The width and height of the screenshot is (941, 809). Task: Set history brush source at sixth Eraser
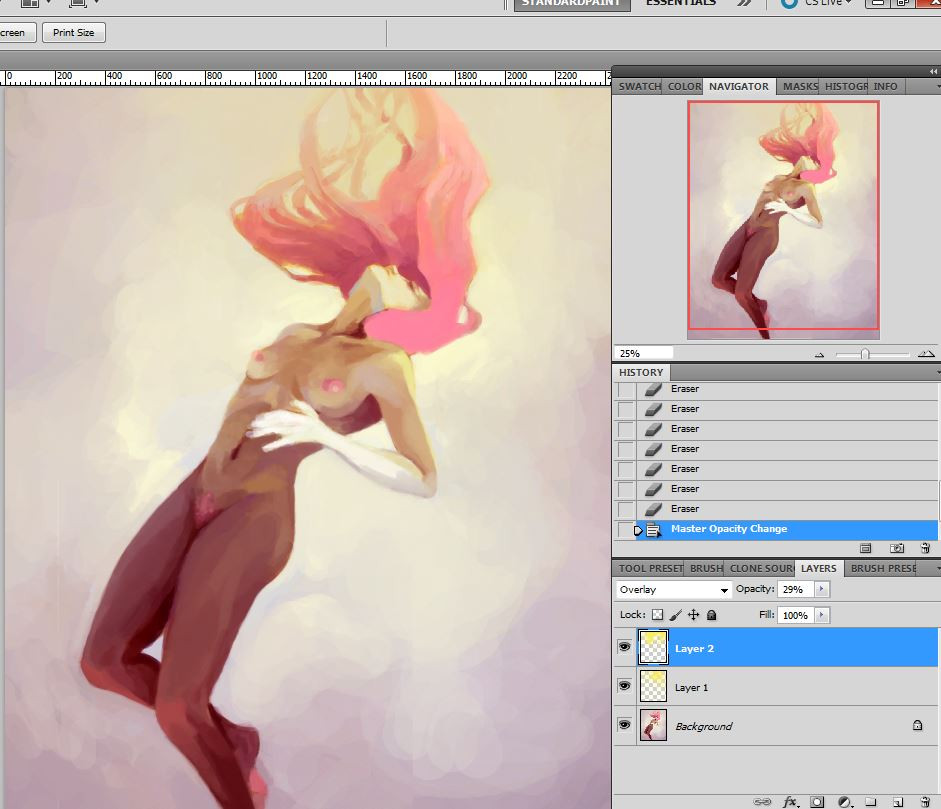tap(625, 489)
